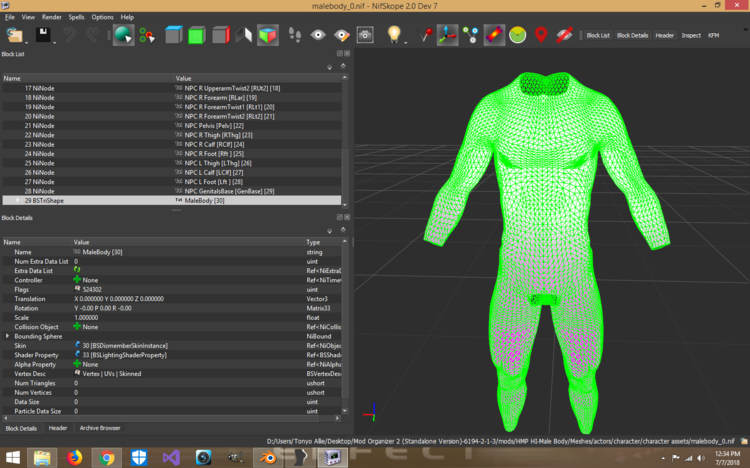Open the Load file icon

click(x=14, y=35)
